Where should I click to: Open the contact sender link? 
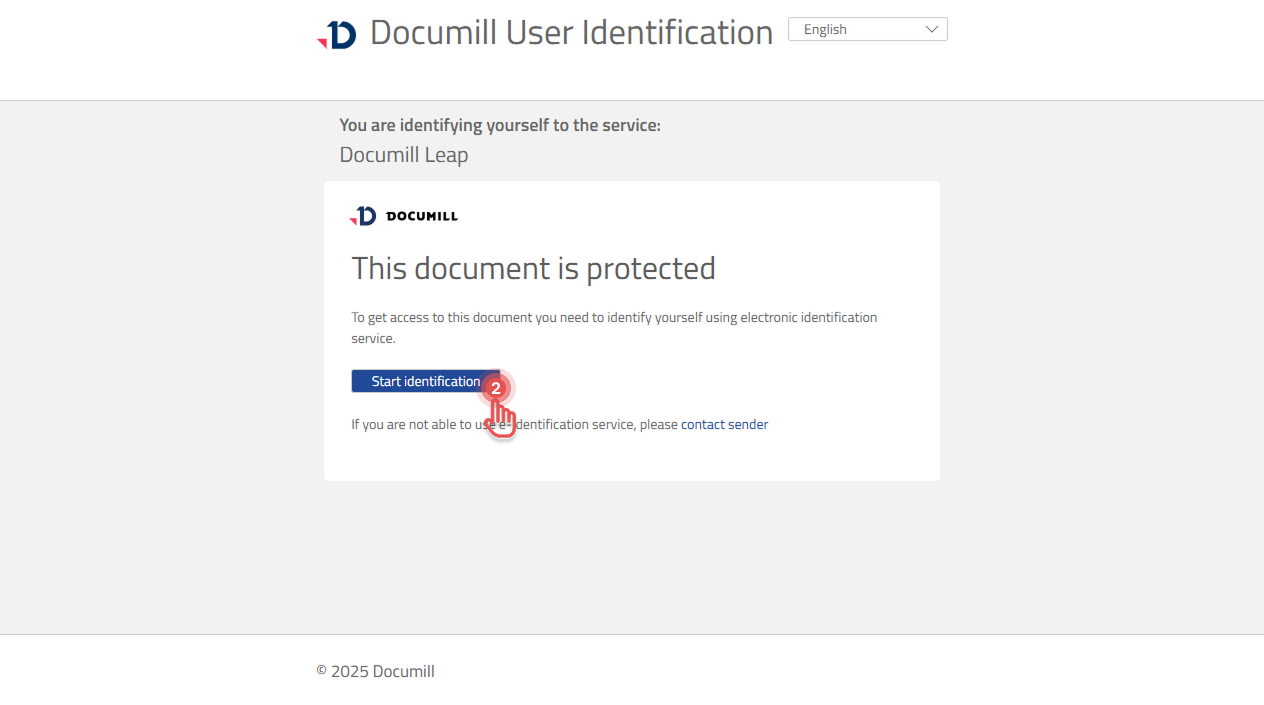(724, 424)
